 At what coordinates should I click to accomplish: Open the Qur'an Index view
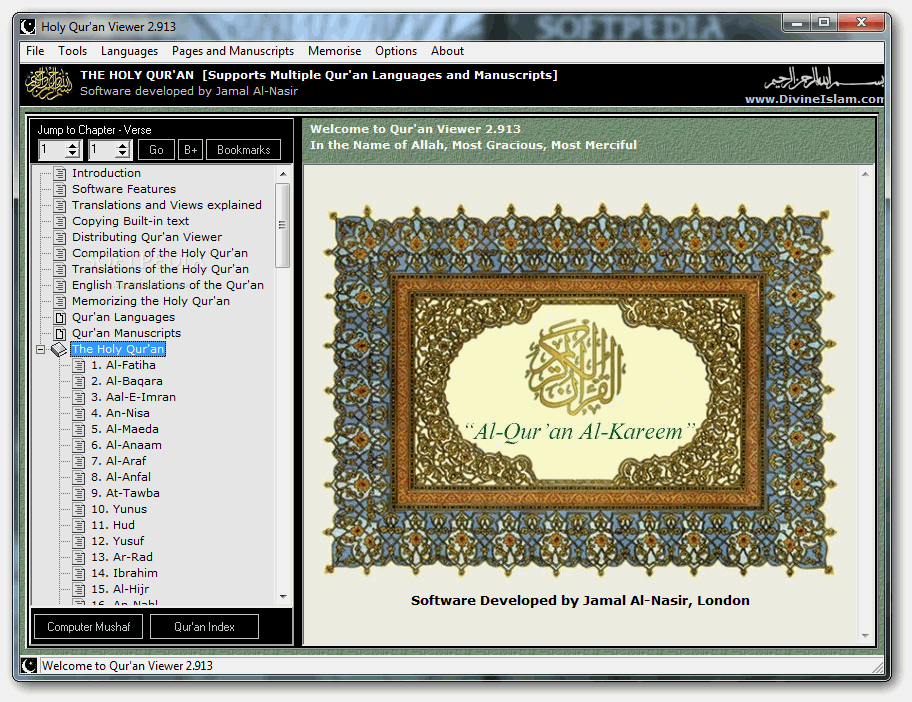(x=203, y=626)
